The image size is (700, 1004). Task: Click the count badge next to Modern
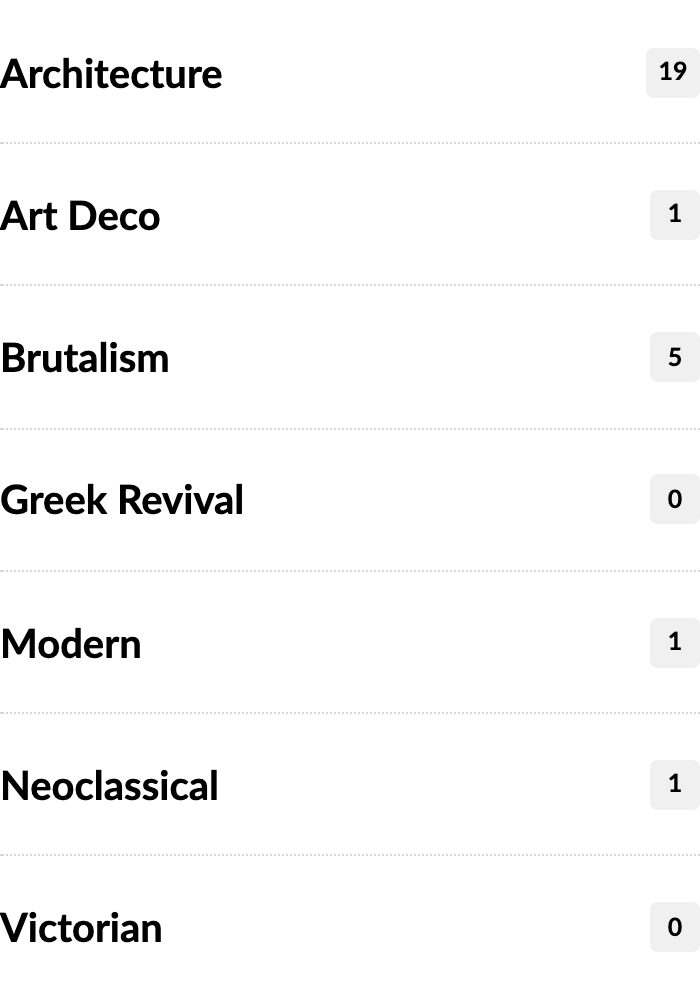674,642
